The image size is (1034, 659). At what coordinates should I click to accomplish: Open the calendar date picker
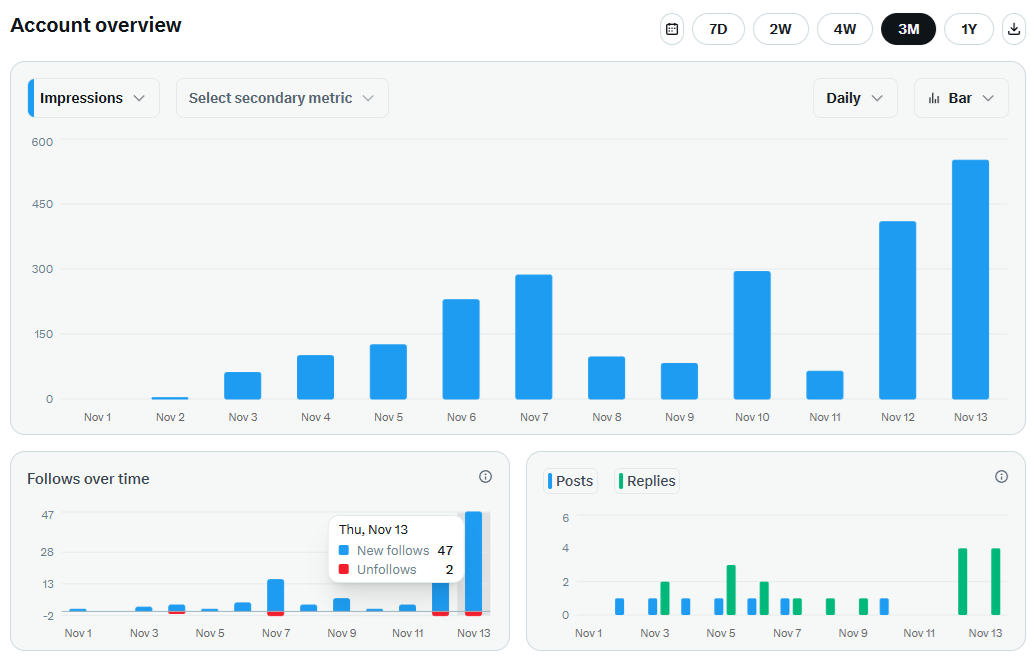(672, 29)
